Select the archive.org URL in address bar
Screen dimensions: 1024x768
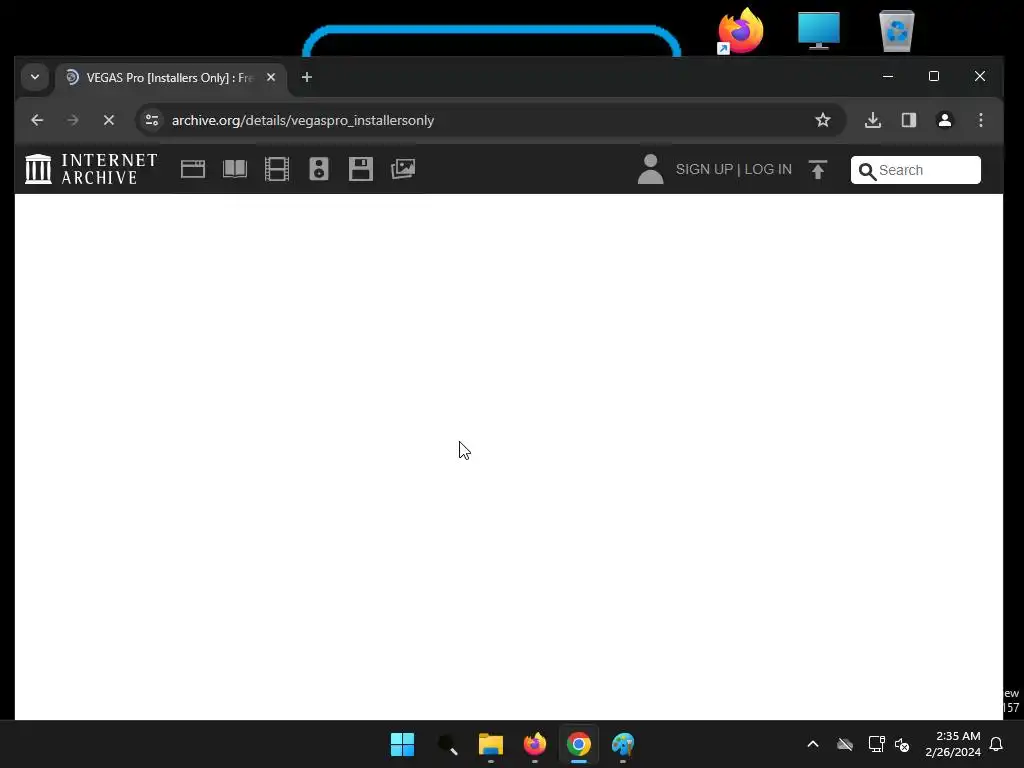302,120
